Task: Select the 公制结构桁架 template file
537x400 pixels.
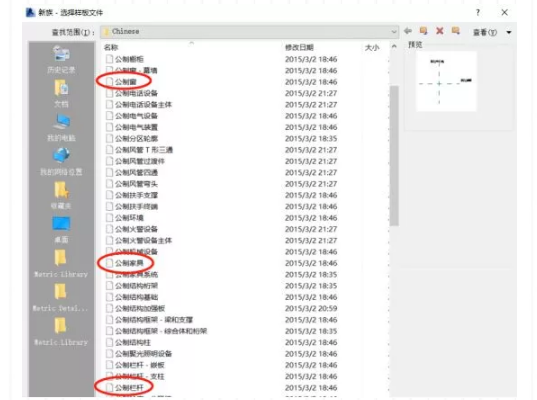Action: coord(132,286)
